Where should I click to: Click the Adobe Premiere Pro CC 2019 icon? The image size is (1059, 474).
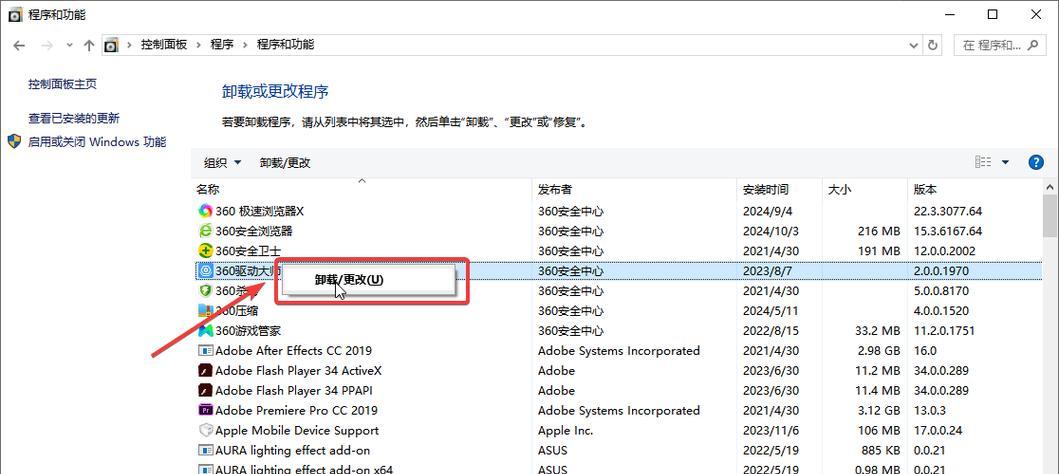pyautogui.click(x=205, y=411)
